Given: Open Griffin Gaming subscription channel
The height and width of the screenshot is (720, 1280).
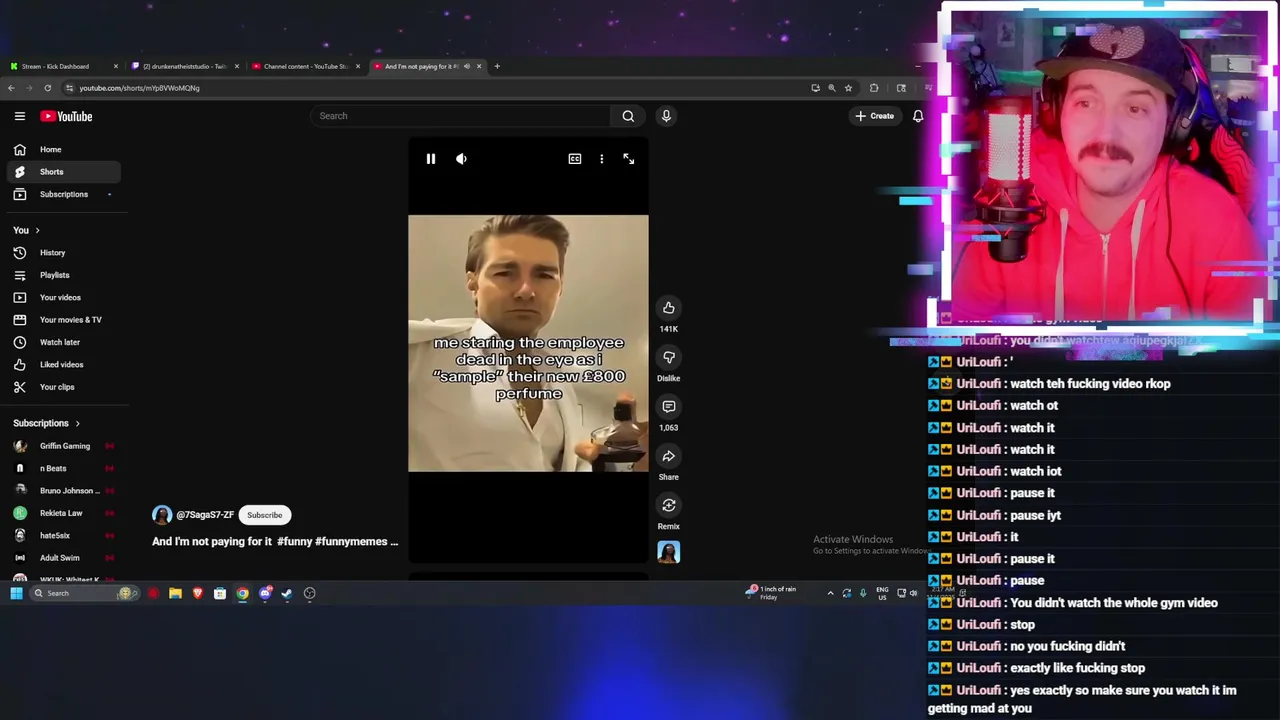Looking at the screenshot, I should (x=64, y=446).
